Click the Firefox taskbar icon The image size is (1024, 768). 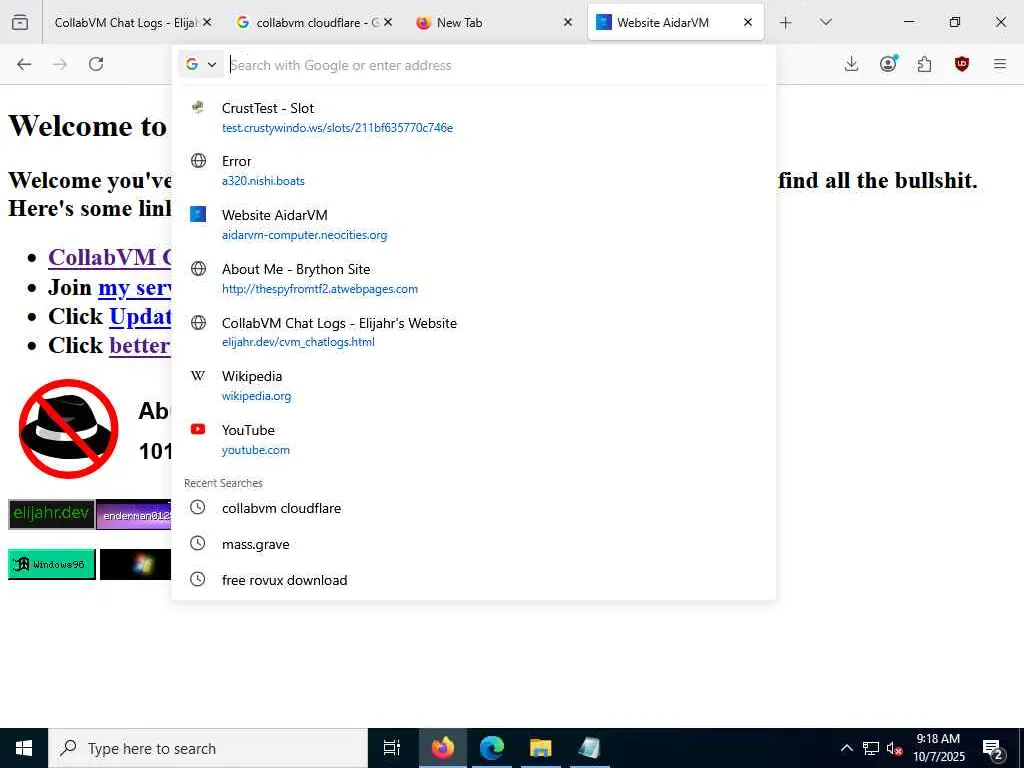click(443, 748)
